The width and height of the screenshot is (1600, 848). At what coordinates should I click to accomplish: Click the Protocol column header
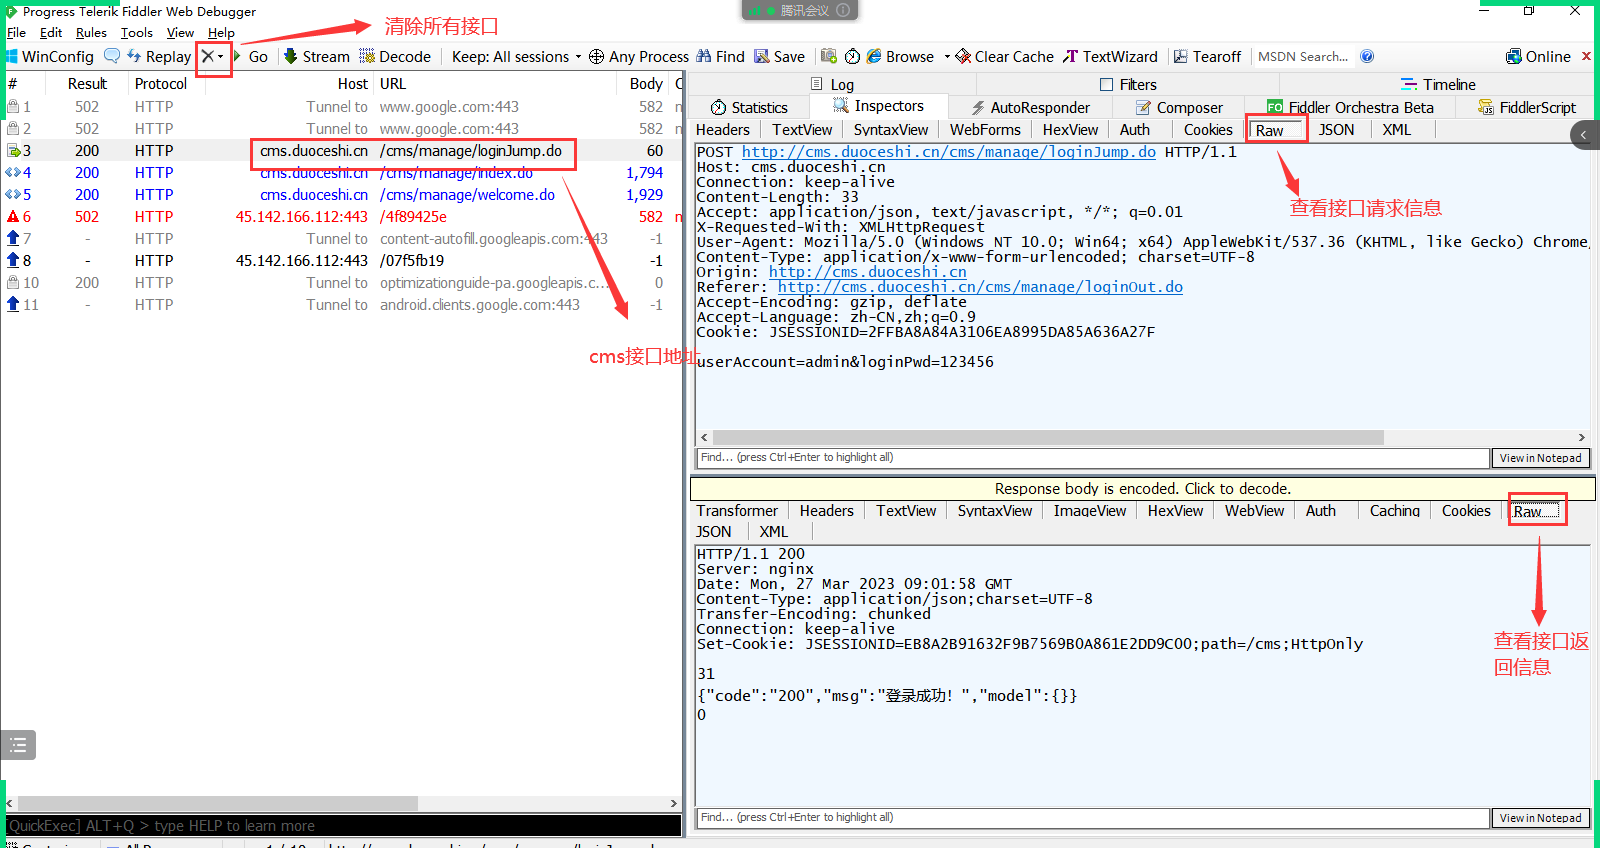click(160, 84)
